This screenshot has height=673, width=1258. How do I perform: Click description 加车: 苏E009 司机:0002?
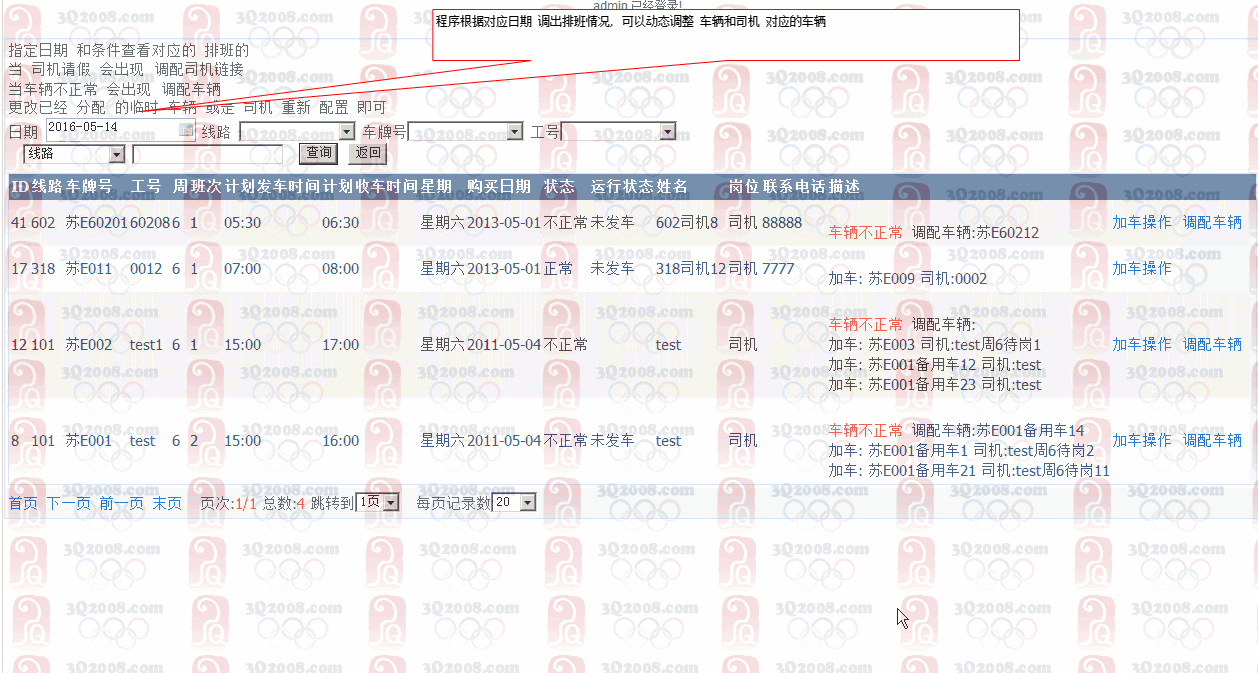908,278
